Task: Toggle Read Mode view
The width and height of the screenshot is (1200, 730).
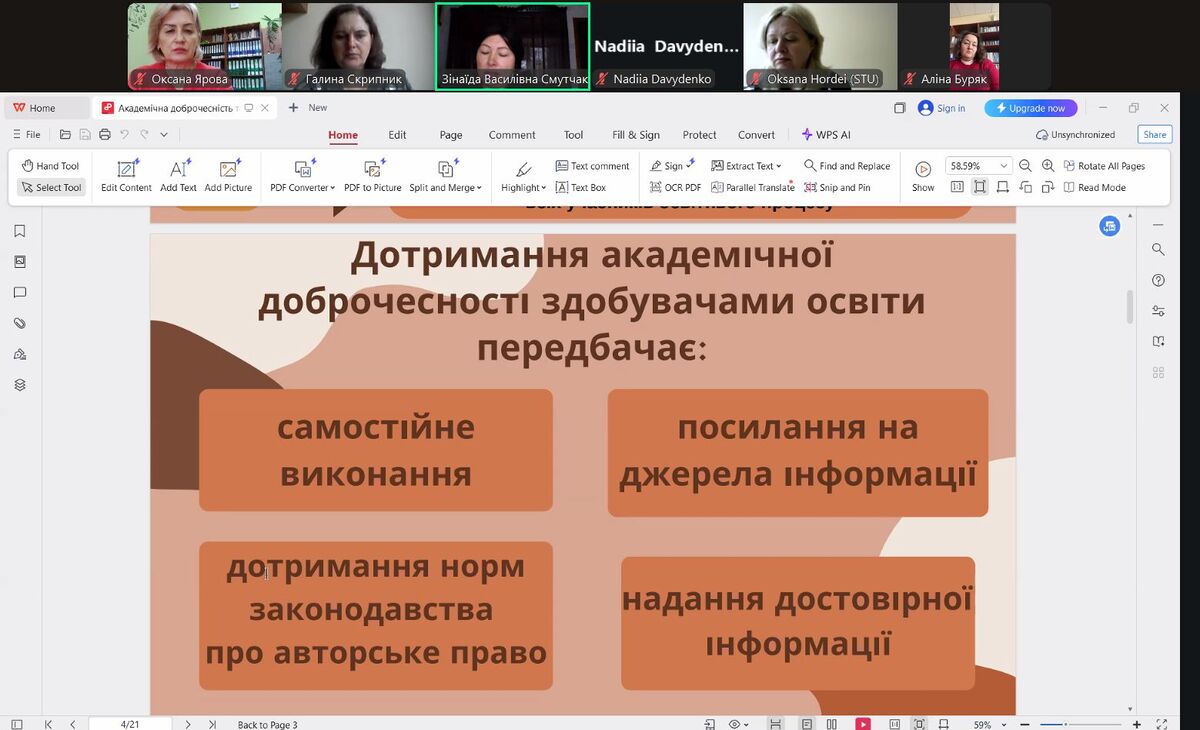Action: 1094,187
